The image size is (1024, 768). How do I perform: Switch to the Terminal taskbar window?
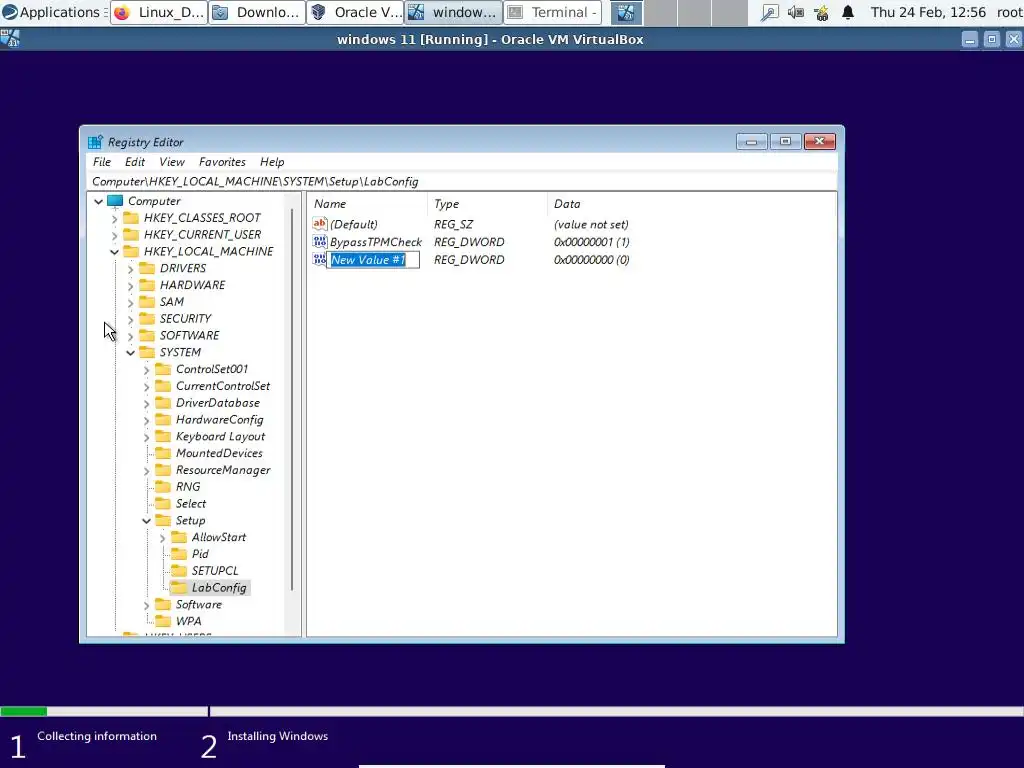(x=552, y=12)
